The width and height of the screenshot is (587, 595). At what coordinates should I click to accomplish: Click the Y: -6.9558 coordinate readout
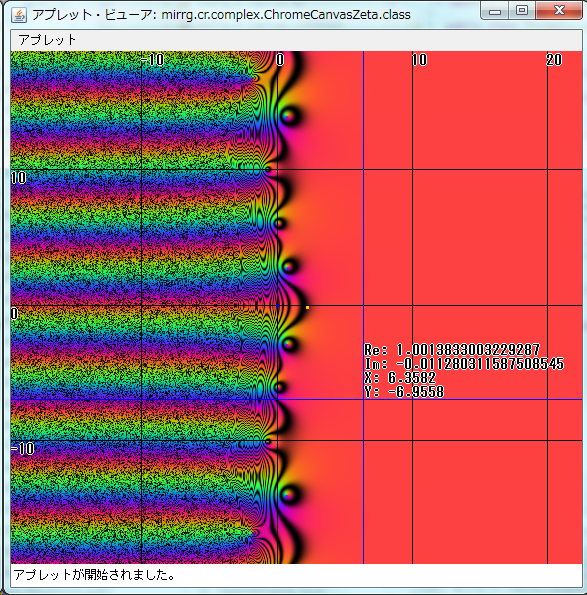point(404,392)
